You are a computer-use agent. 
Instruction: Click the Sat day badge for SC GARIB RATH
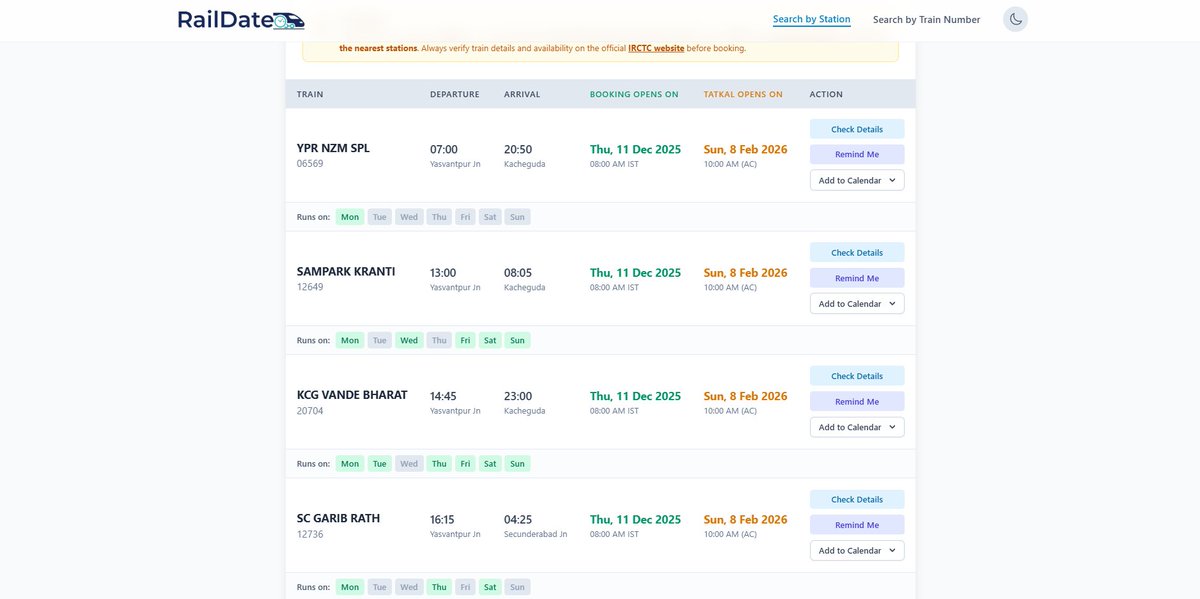click(490, 587)
